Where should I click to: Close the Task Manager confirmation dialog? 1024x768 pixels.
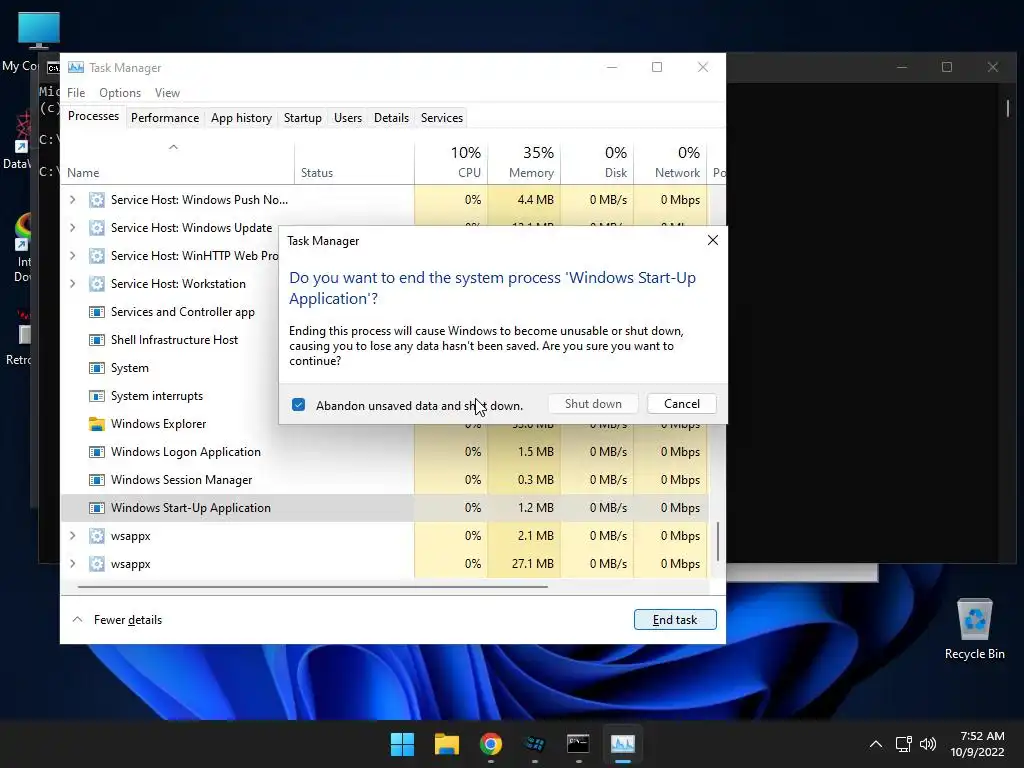click(x=712, y=240)
